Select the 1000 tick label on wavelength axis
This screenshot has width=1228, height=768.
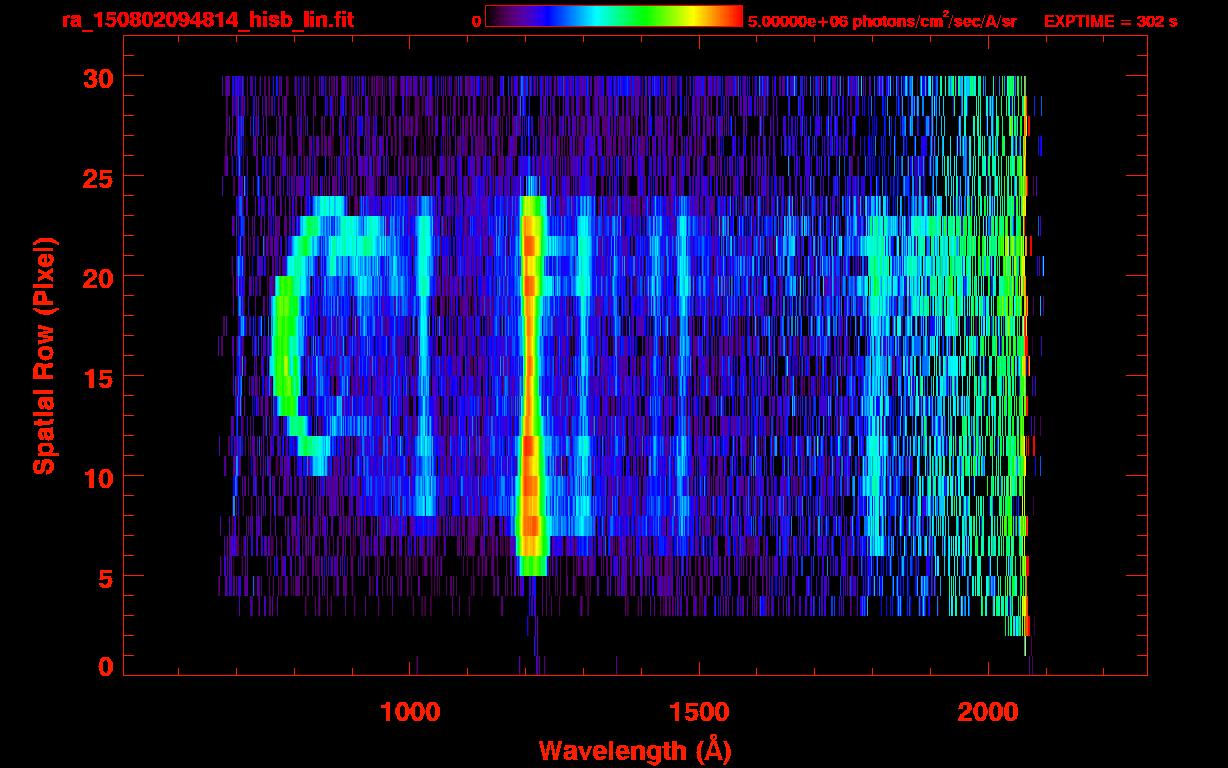pos(410,712)
